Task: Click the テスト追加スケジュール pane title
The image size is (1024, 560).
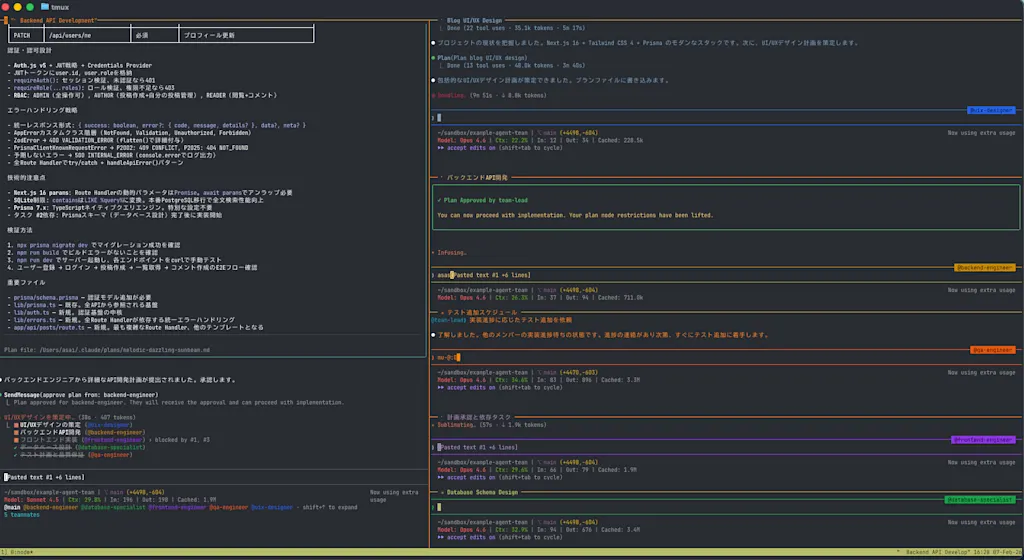Action: pos(481,313)
